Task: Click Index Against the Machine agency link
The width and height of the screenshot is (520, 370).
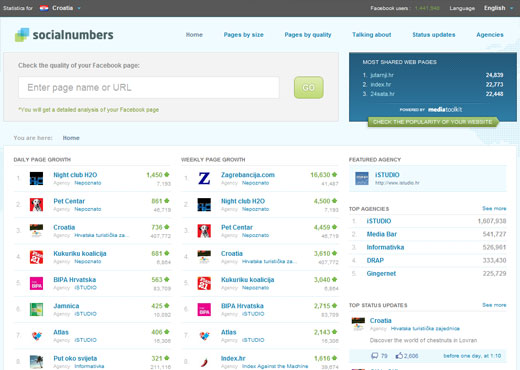Action: [275, 366]
